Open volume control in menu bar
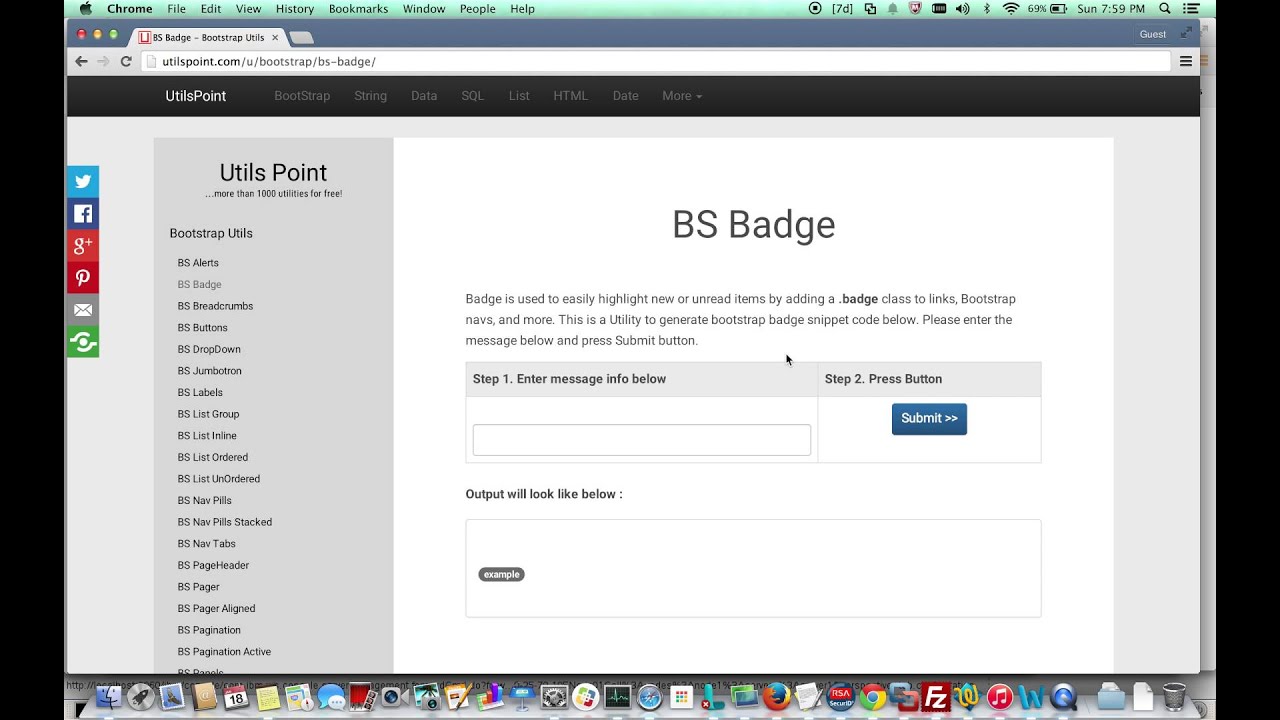 pyautogui.click(x=962, y=8)
